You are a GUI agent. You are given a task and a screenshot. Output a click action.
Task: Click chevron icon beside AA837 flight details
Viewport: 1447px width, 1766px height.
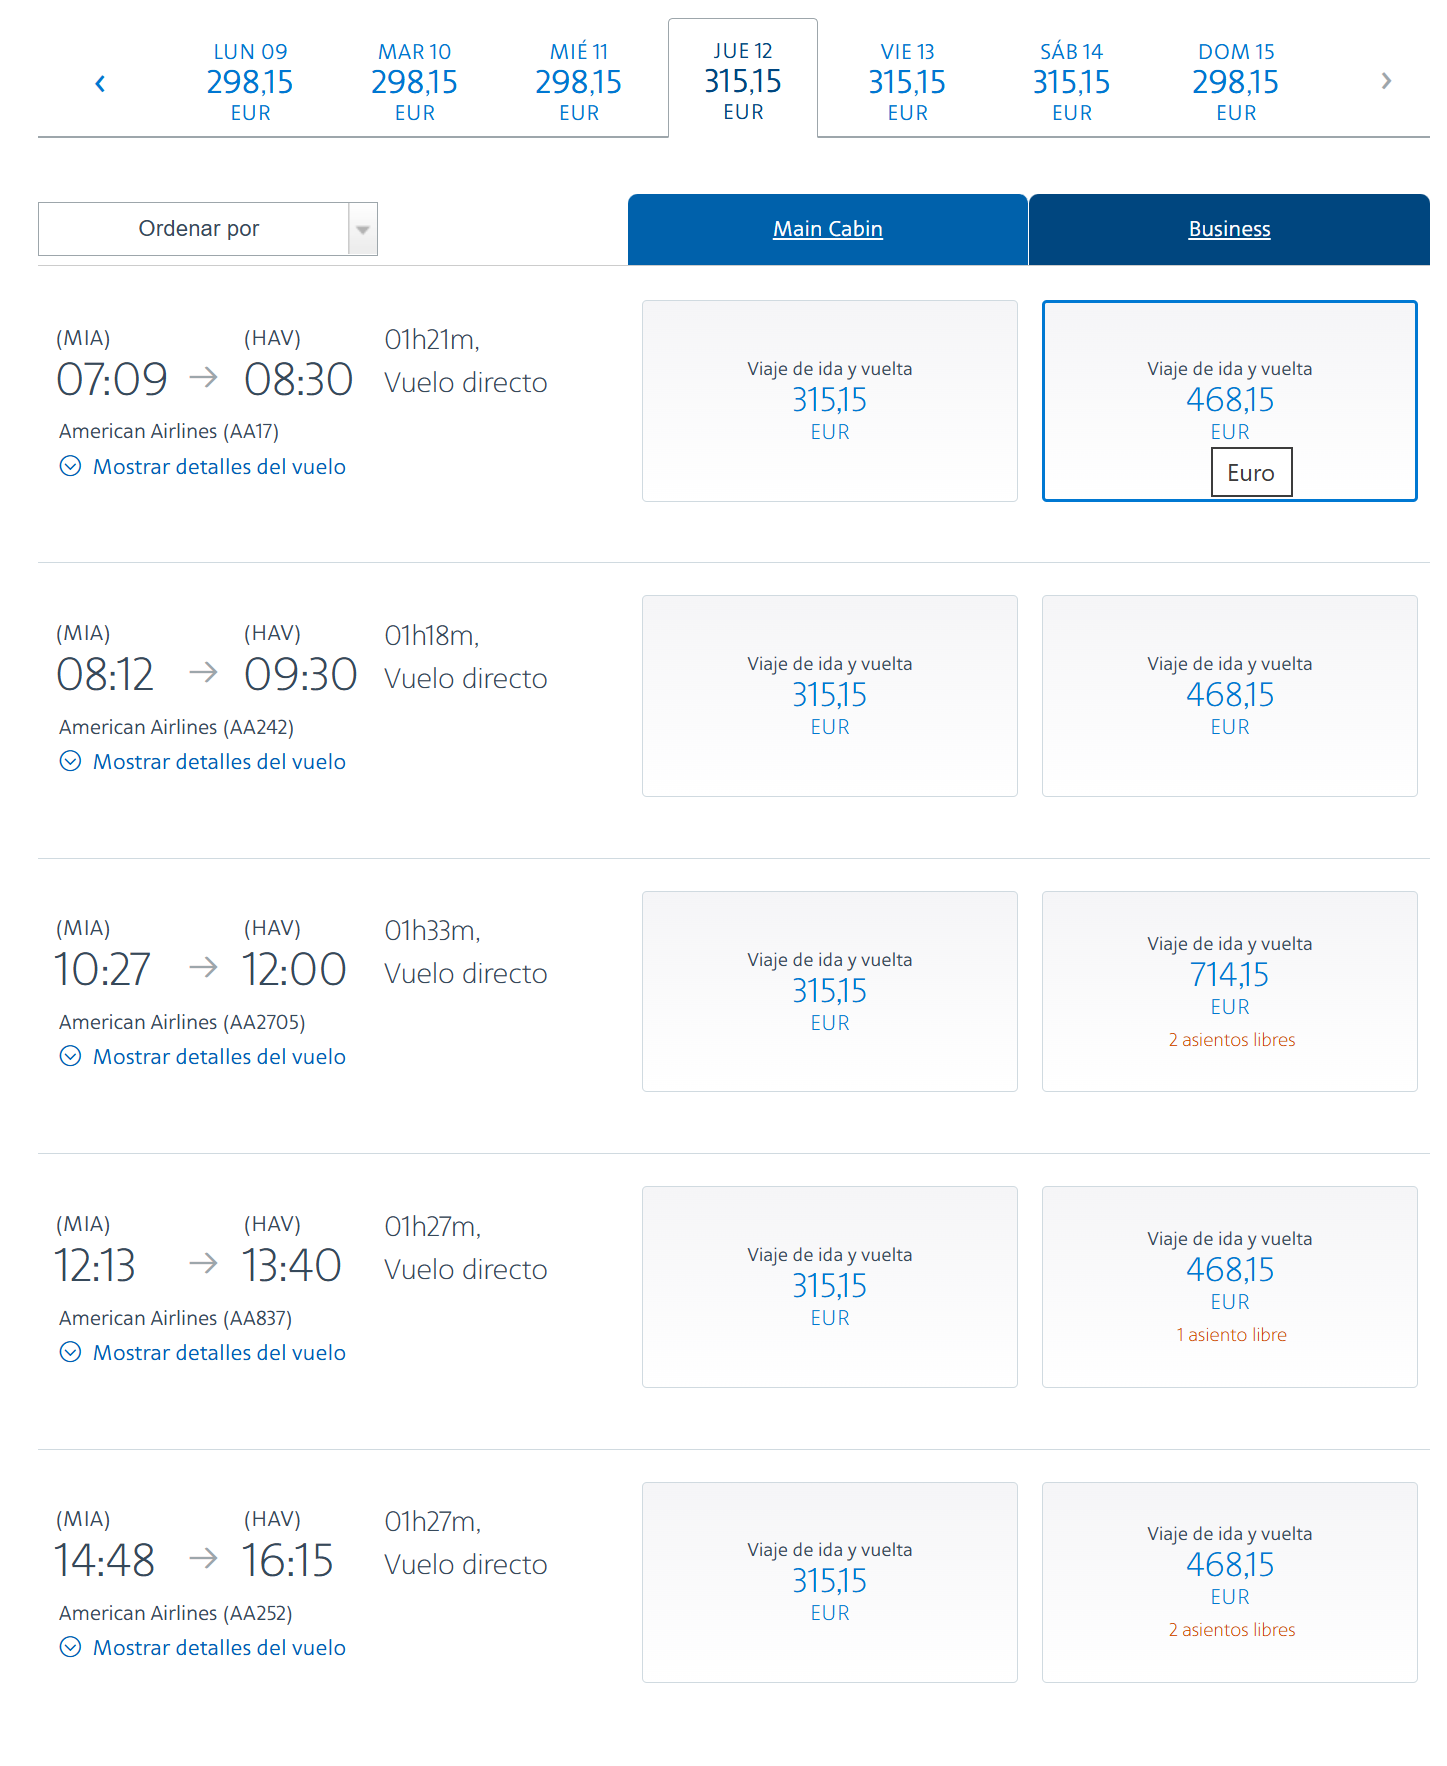click(70, 1352)
